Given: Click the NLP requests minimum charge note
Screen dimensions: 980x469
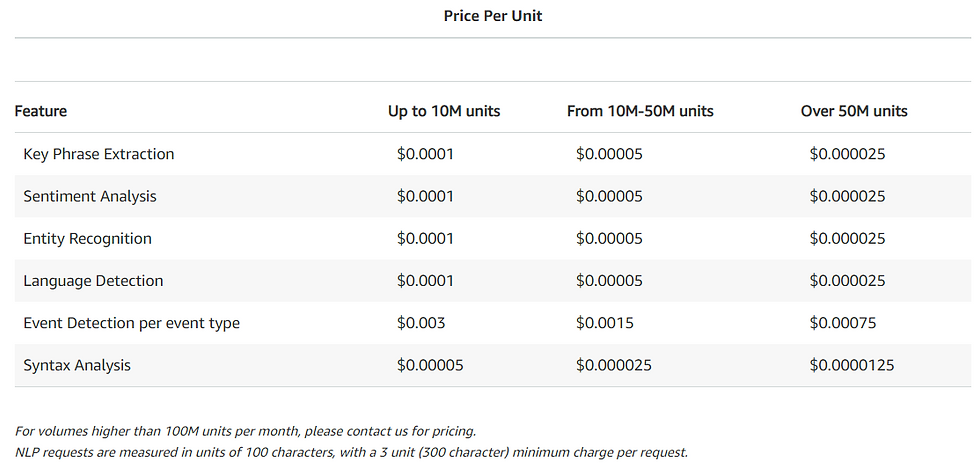Looking at the screenshot, I should click(x=351, y=453).
